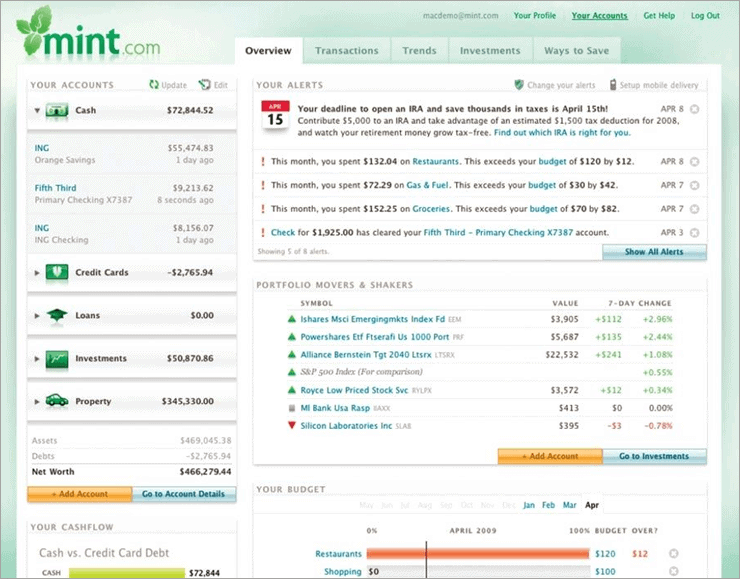The height and width of the screenshot is (579, 740).
Task: Dismiss the Gas & Fuel budget alert
Action: point(694,185)
